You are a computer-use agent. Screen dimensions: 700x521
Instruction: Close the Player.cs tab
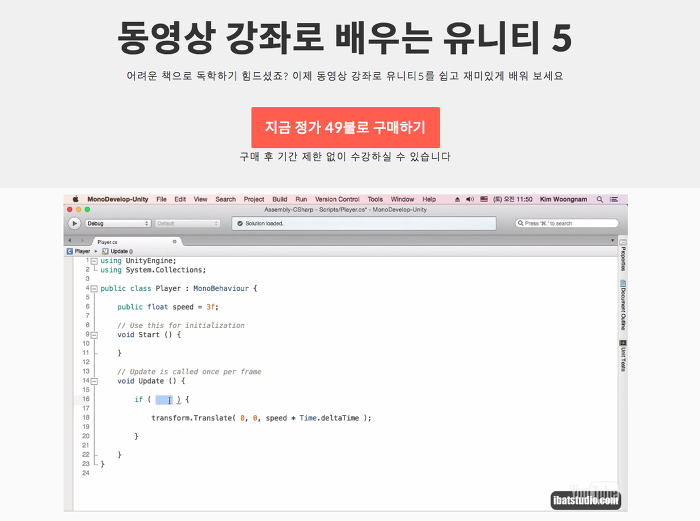175,242
